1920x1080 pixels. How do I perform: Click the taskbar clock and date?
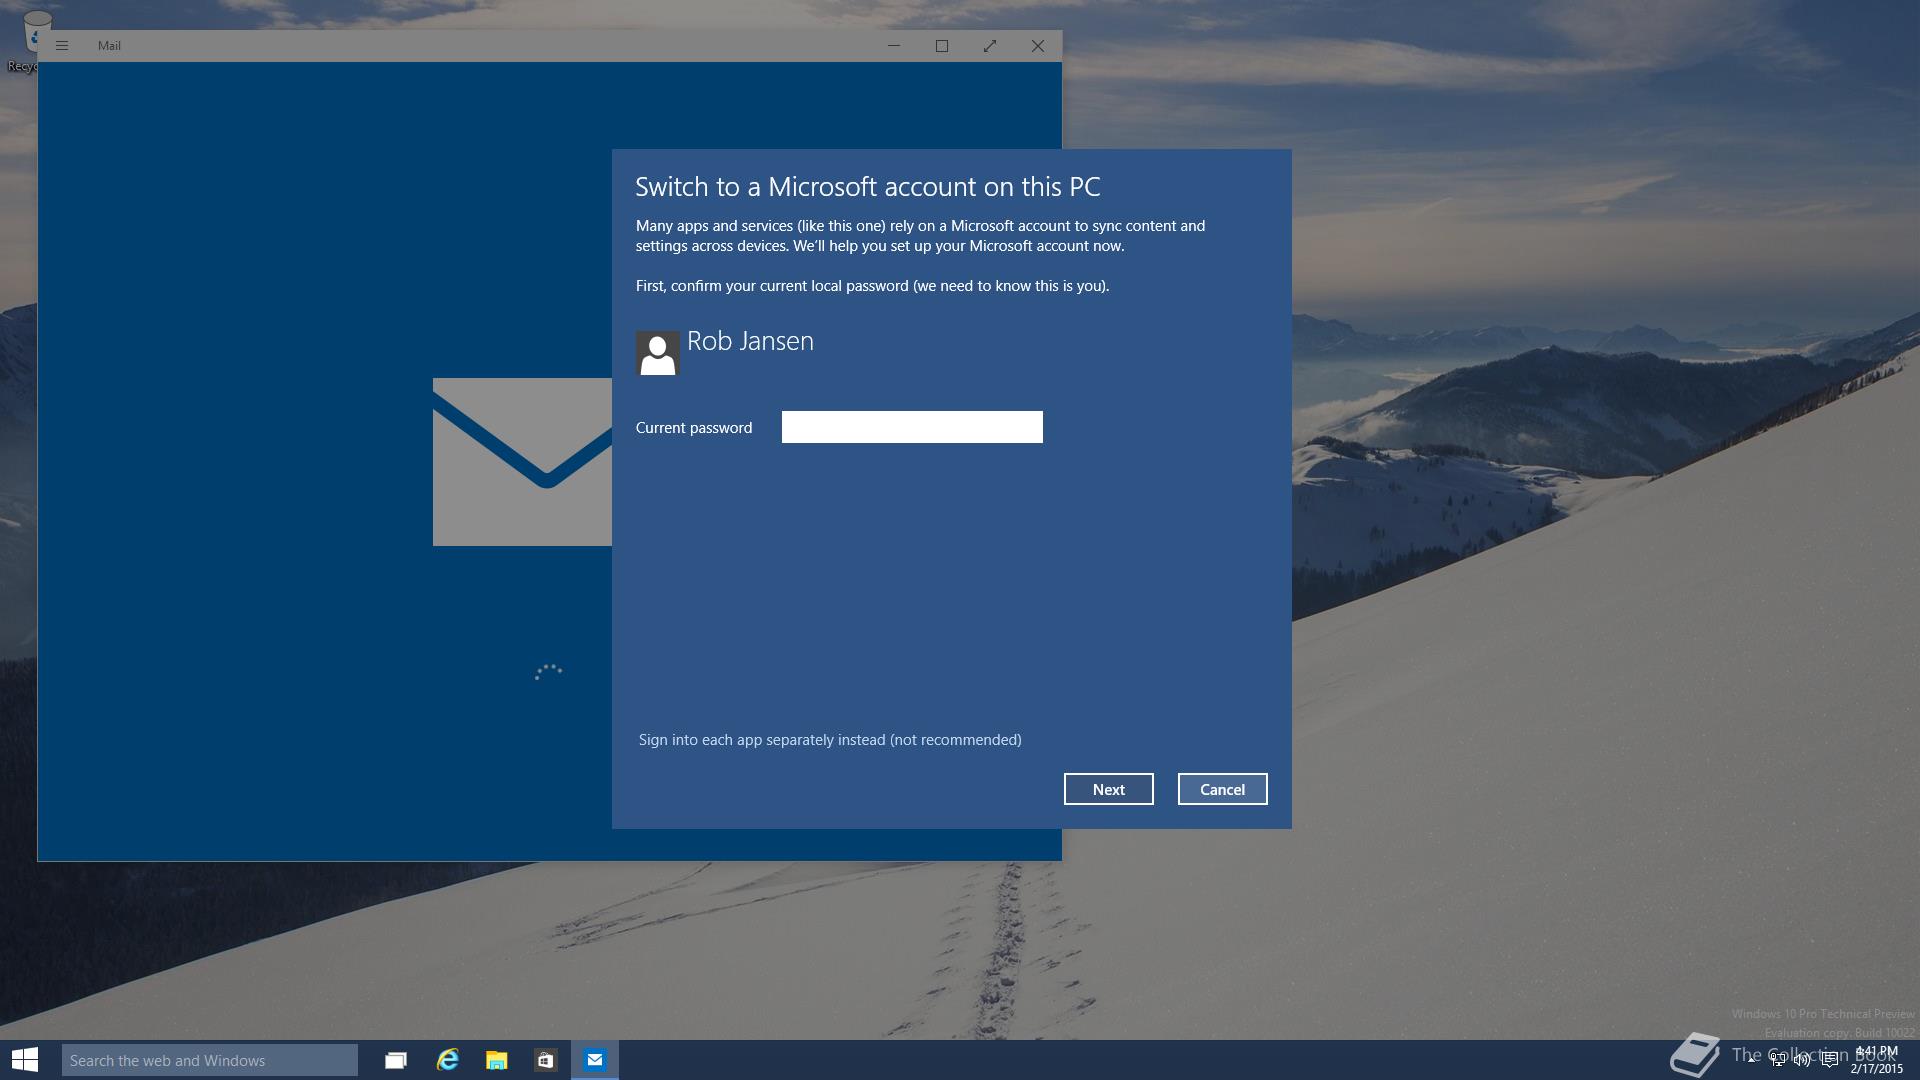pyautogui.click(x=1876, y=1060)
